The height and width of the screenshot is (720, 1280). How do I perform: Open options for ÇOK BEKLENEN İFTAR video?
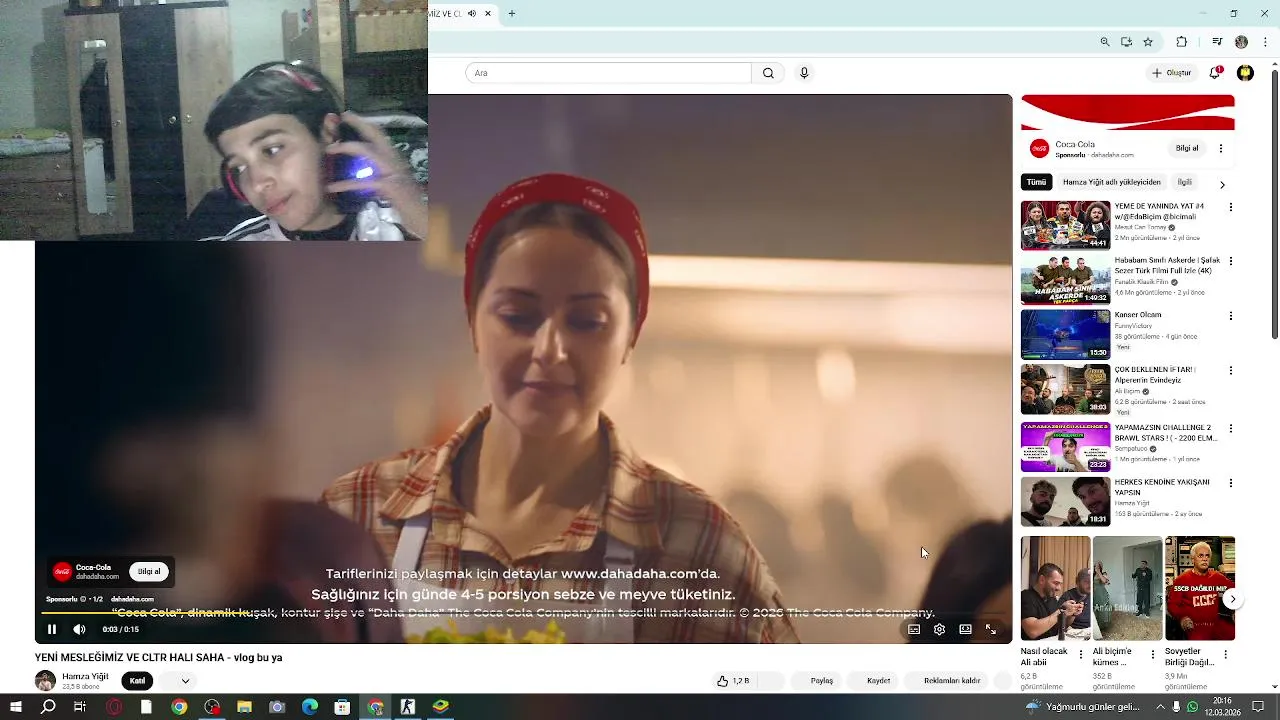(x=1230, y=371)
